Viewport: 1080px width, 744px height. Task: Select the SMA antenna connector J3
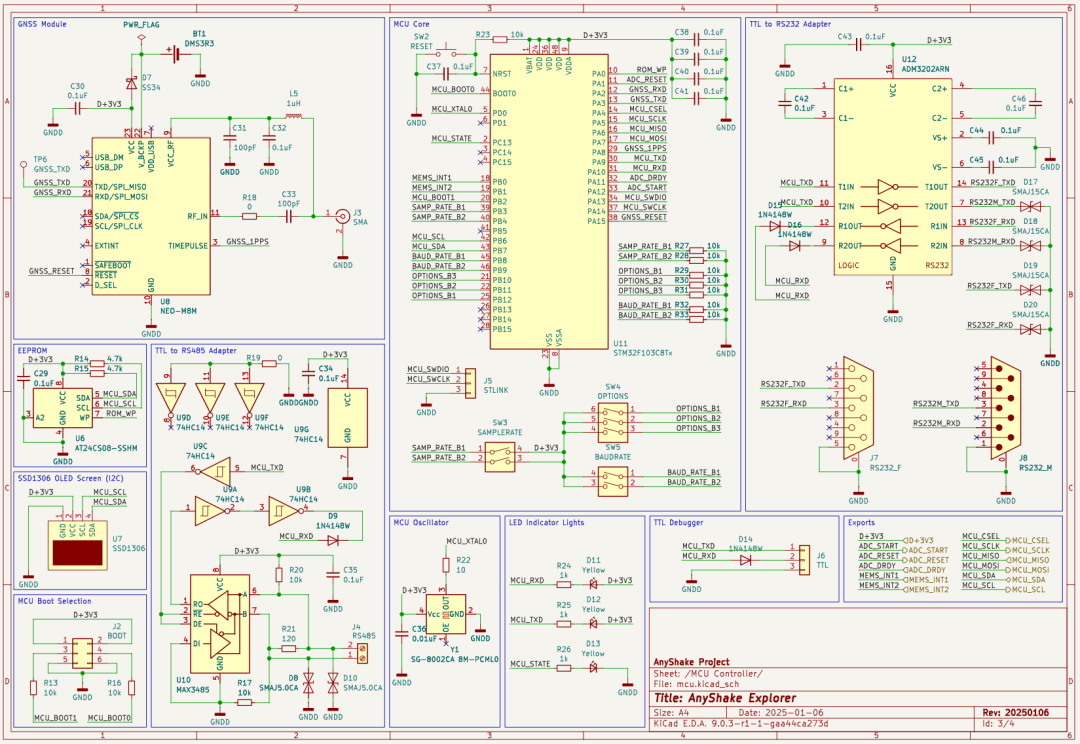tap(342, 217)
